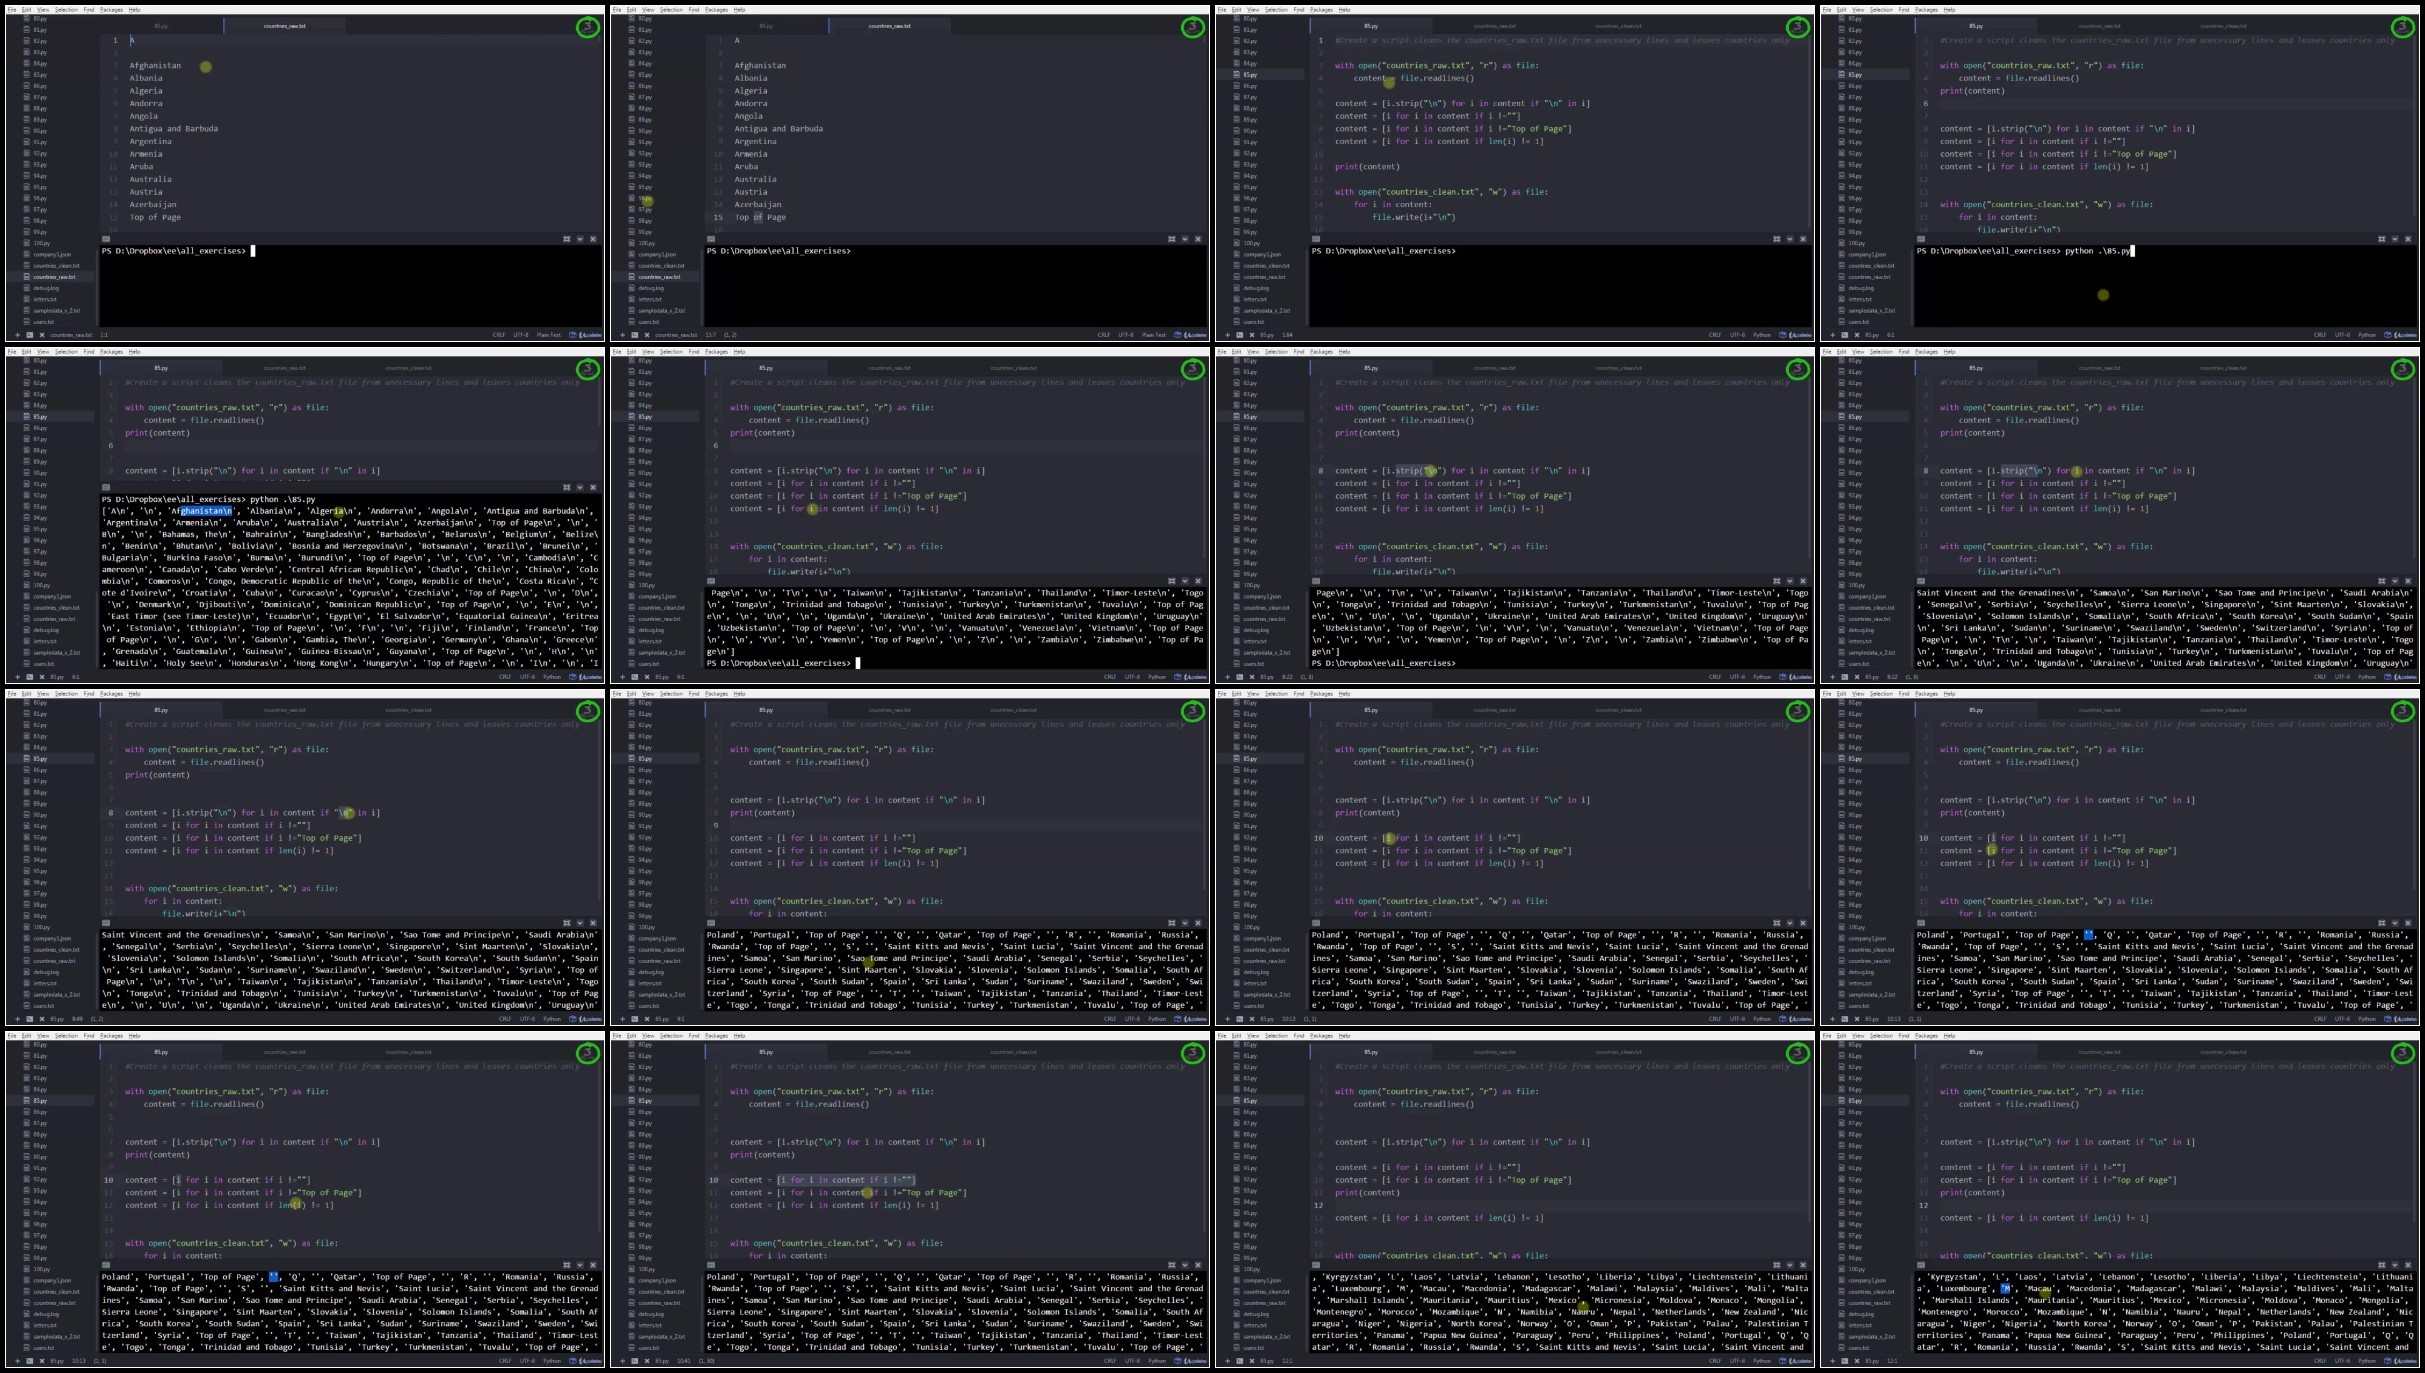In the top row's third frame, select company1.json in the tree
Screen dimensions: 2425x1373
(x=1256, y=254)
